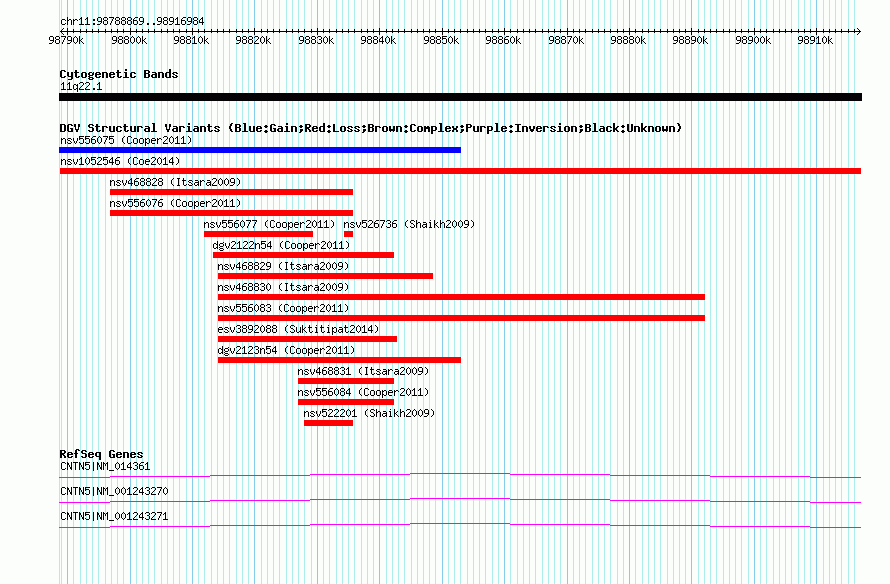Click the 98790k ruler tick label

click(x=66, y=40)
